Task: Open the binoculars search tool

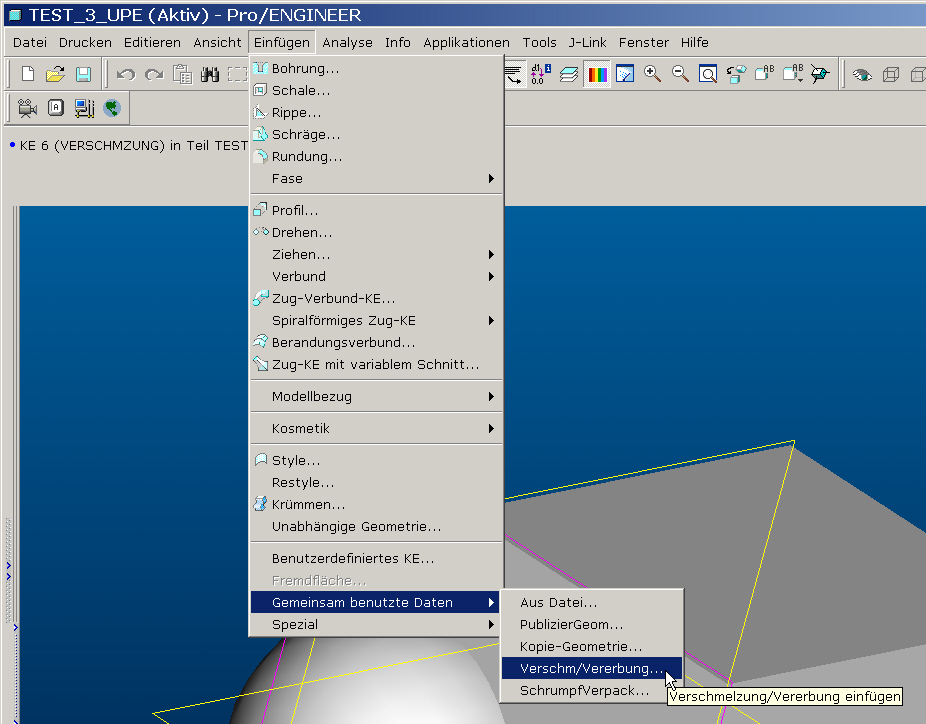Action: (x=210, y=74)
